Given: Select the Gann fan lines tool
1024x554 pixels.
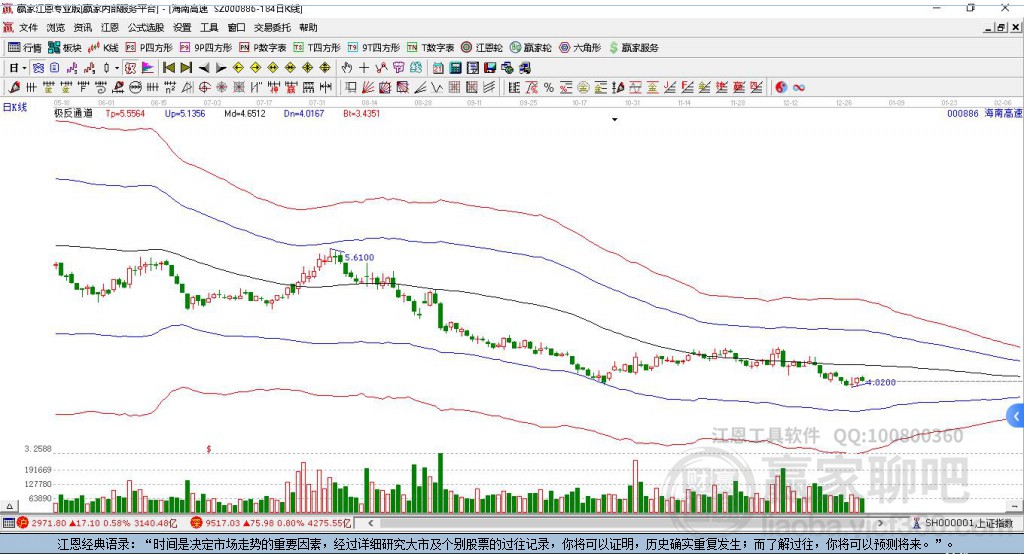Looking at the screenshot, I should pos(368,88).
